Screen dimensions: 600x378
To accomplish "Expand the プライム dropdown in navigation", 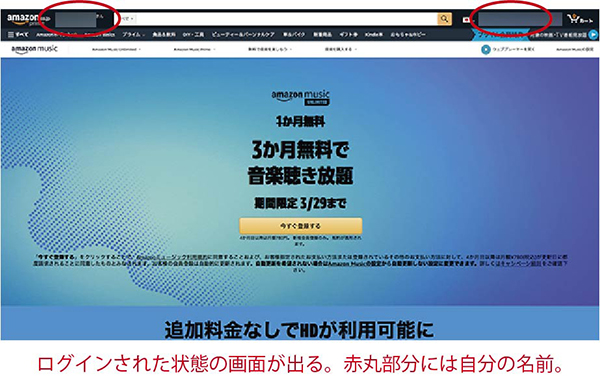I will (133, 34).
